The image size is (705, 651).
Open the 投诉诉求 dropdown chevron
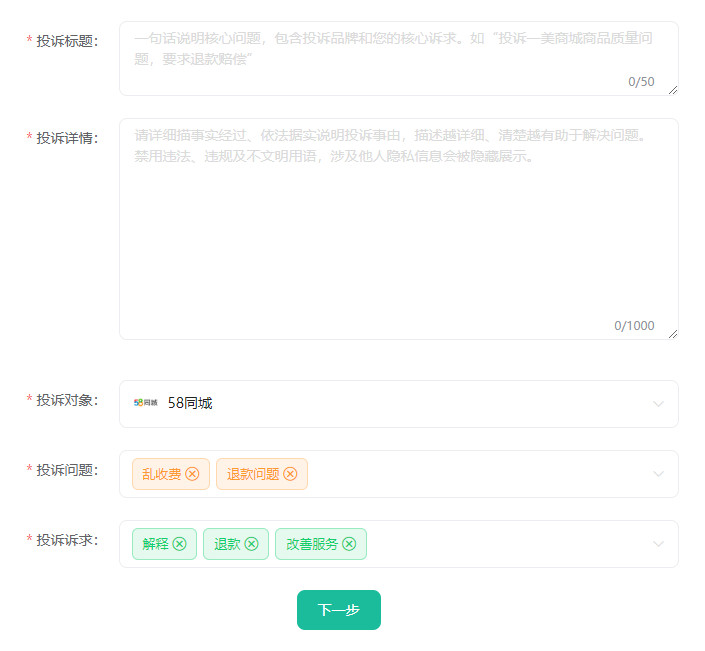pyautogui.click(x=658, y=544)
